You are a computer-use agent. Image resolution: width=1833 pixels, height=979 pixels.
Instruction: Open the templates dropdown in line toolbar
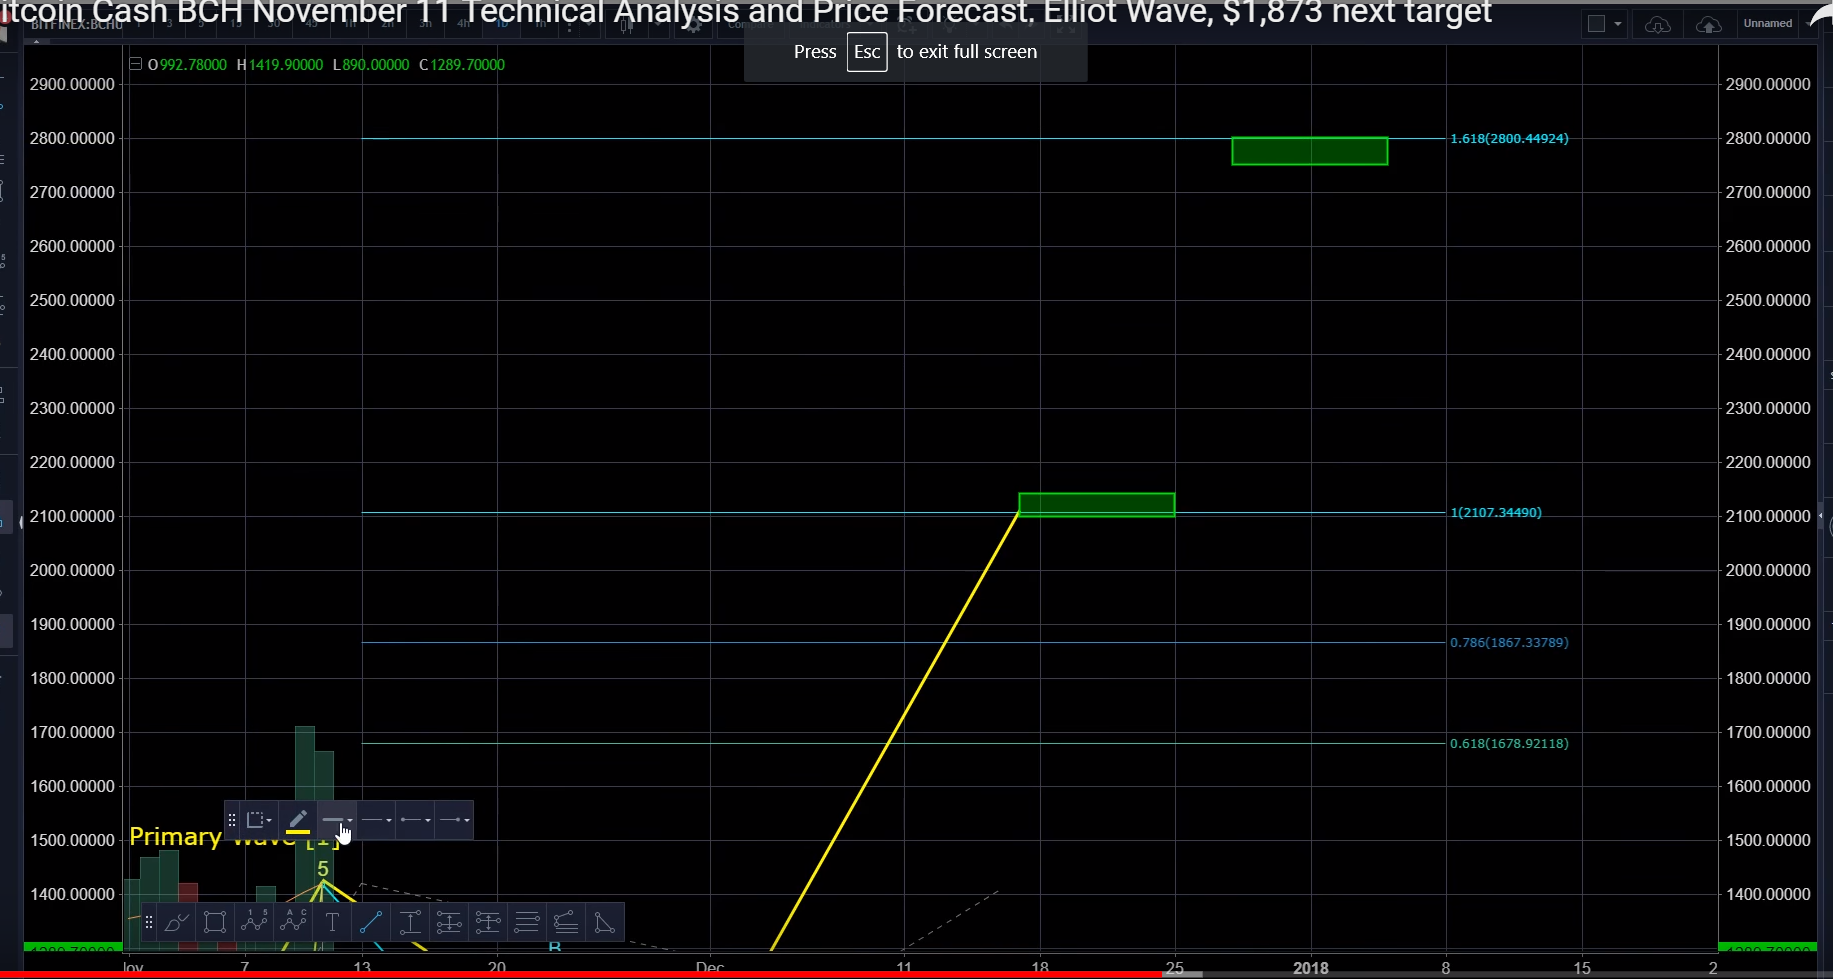(x=259, y=820)
